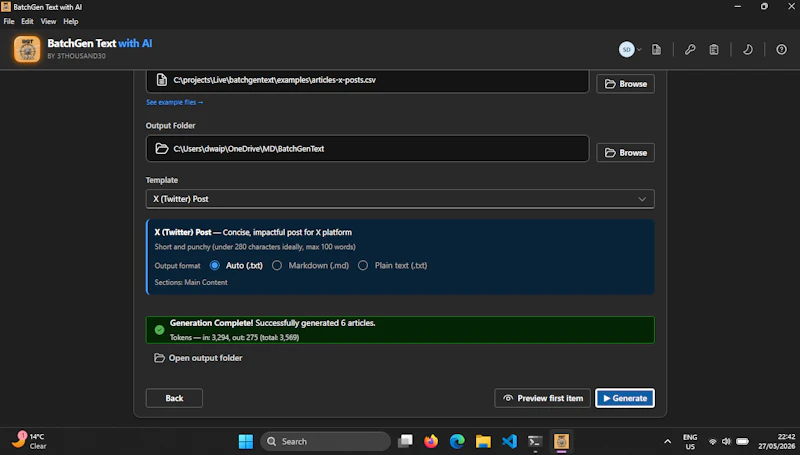Image resolution: width=800 pixels, height=455 pixels.
Task: Click the green success checkmark icon
Action: [x=160, y=330]
